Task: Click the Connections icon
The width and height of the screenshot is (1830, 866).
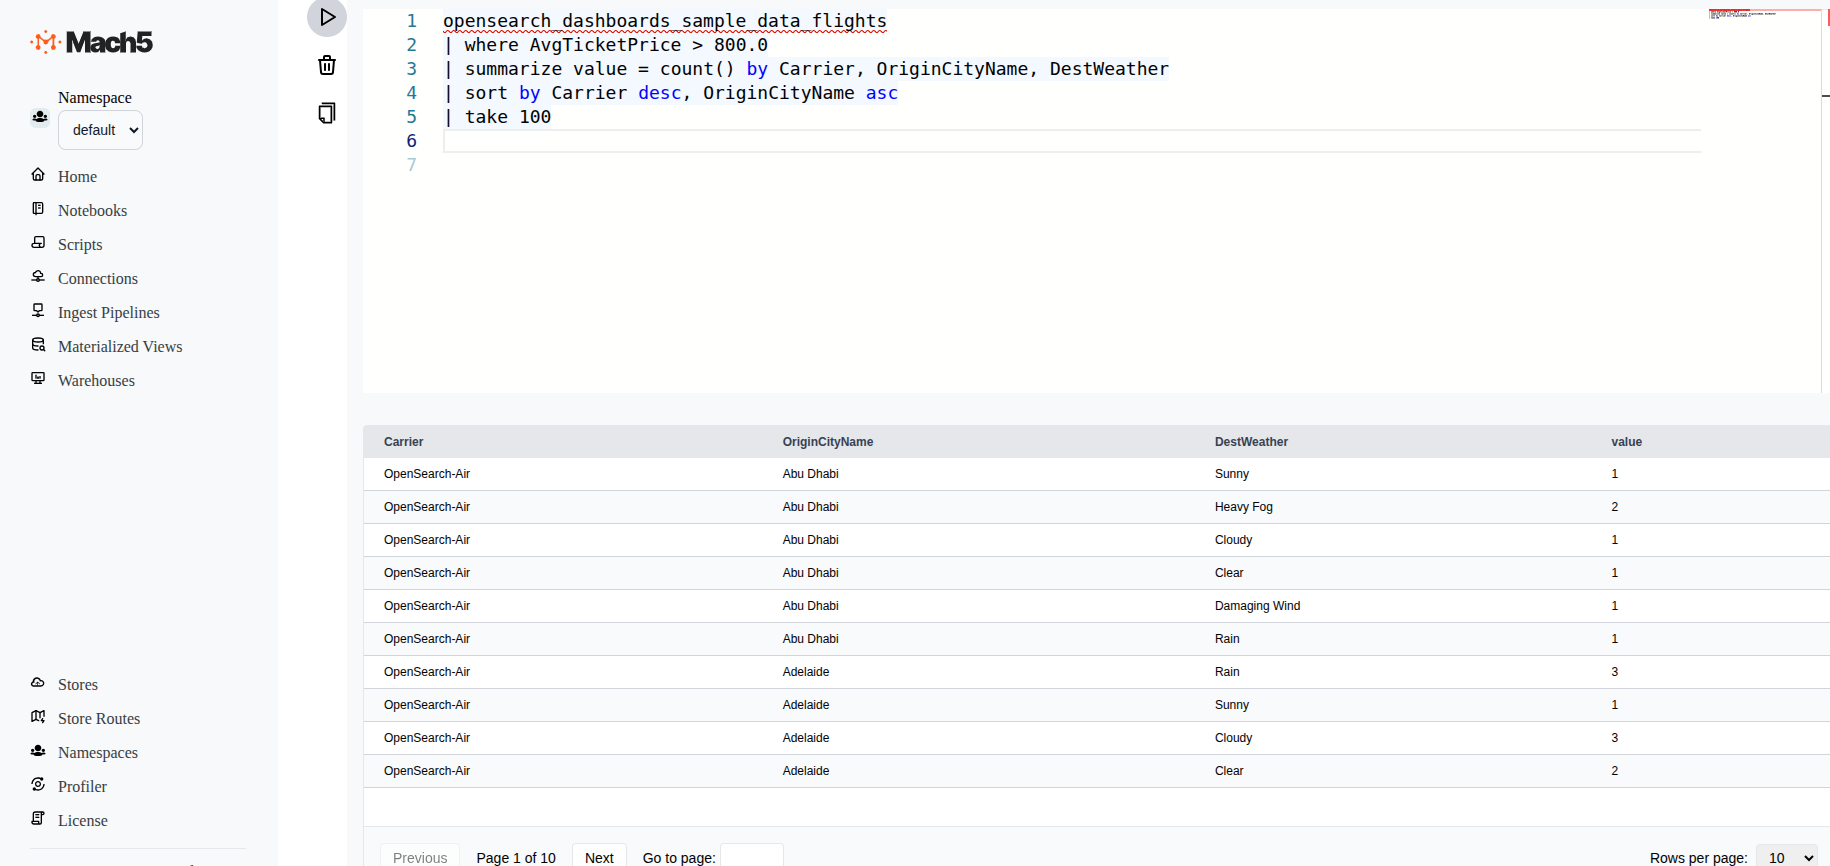Action: [38, 277]
